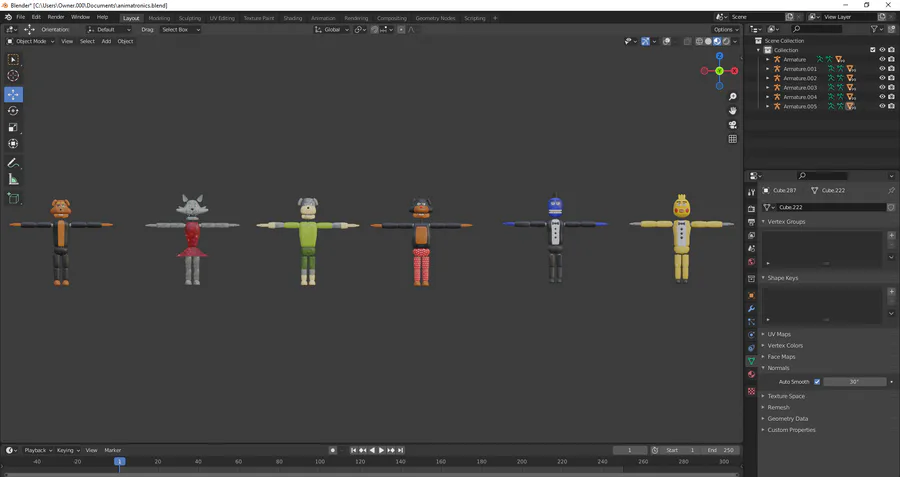Click the zoom magnifier viewport icon

coord(732,96)
